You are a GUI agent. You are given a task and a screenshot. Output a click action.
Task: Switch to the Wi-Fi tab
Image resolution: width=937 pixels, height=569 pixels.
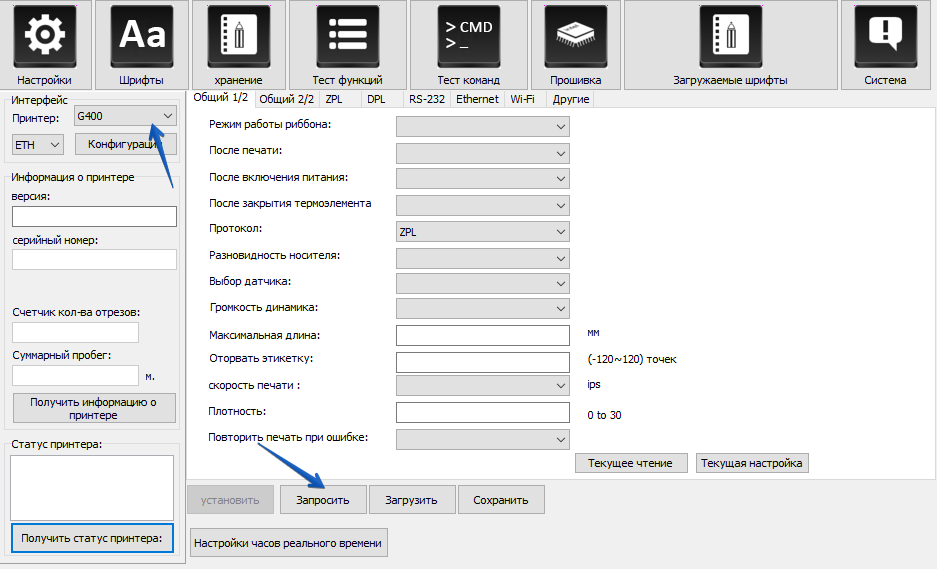click(522, 99)
